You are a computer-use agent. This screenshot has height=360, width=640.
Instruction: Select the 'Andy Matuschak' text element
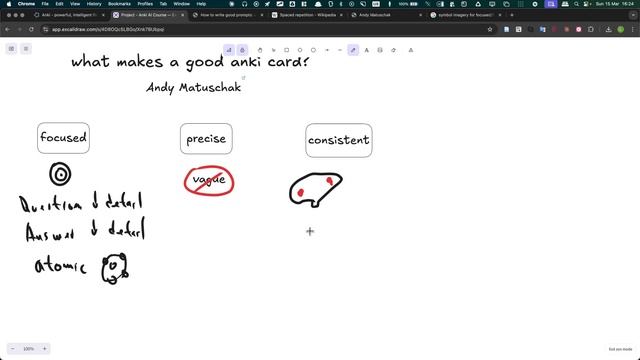click(x=193, y=87)
